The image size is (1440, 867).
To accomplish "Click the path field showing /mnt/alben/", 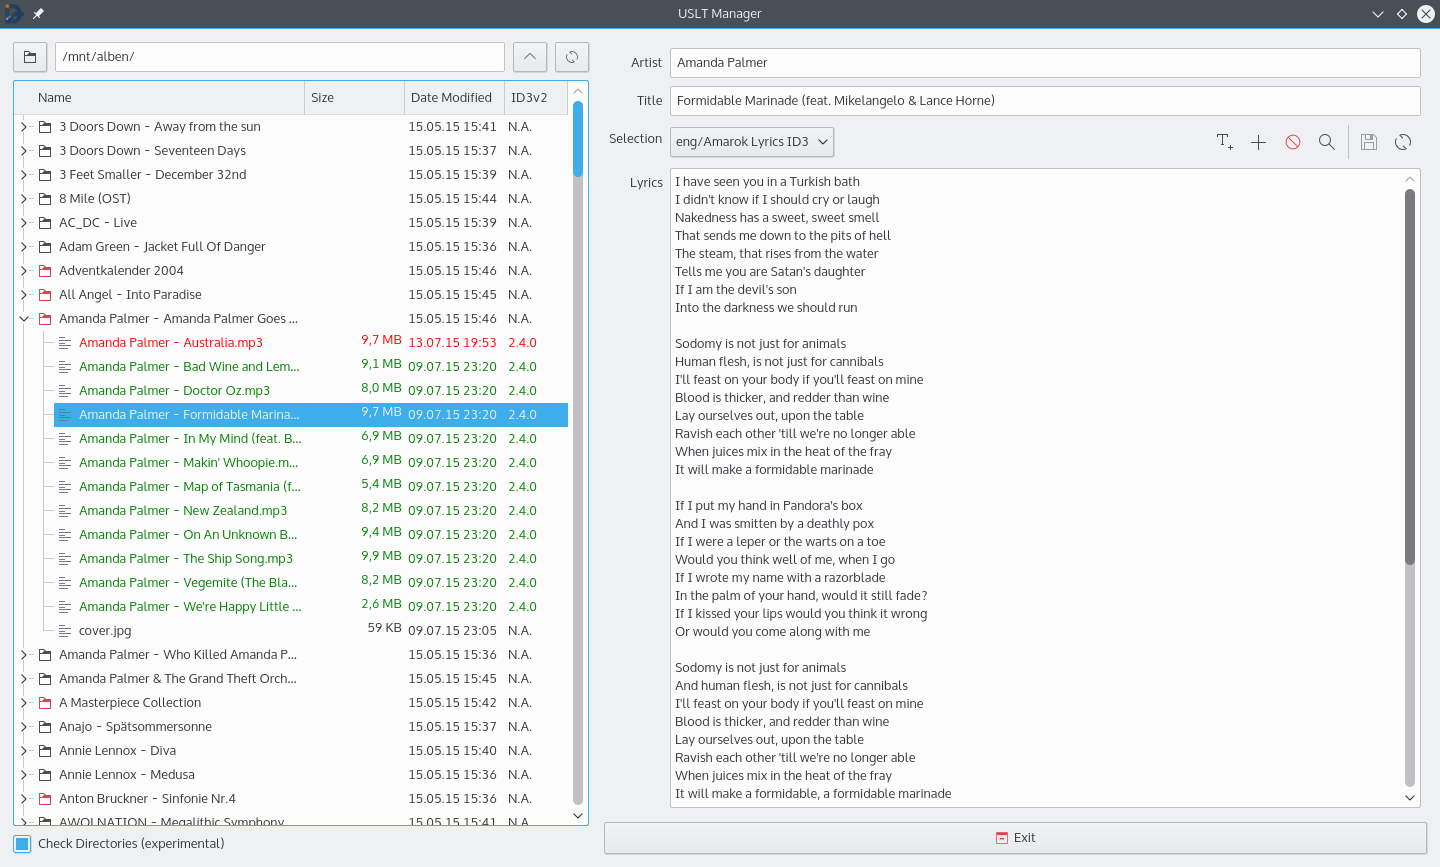I will 280,57.
